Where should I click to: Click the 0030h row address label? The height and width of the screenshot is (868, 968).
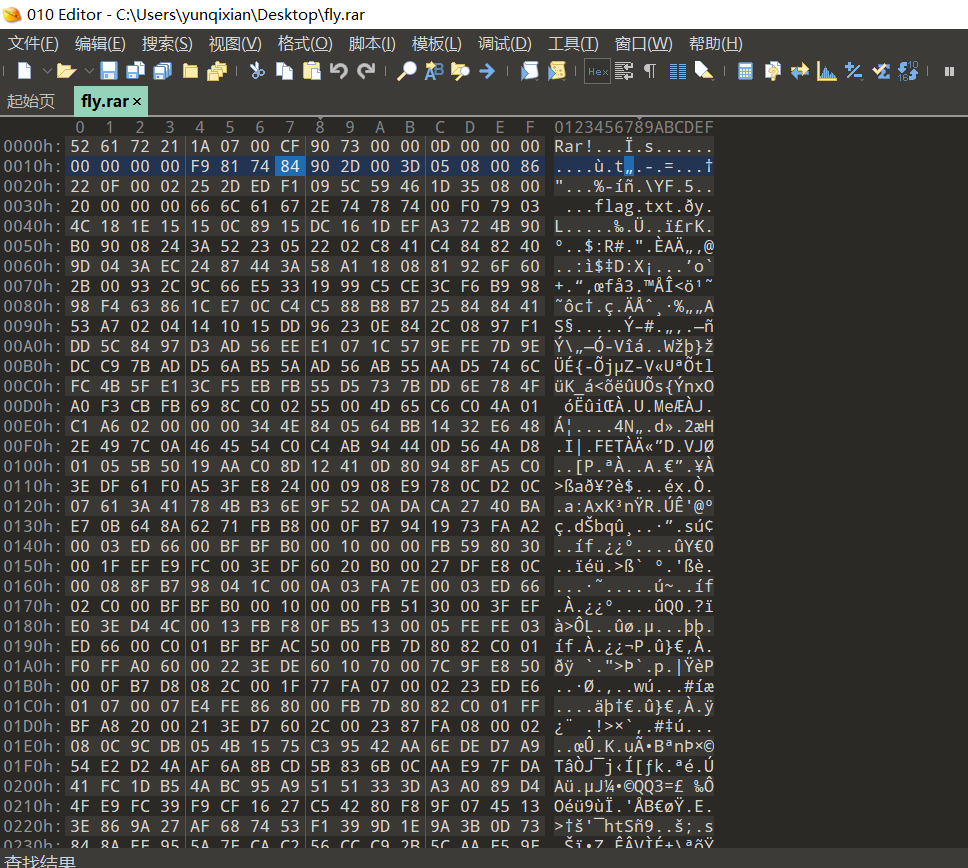(31, 206)
